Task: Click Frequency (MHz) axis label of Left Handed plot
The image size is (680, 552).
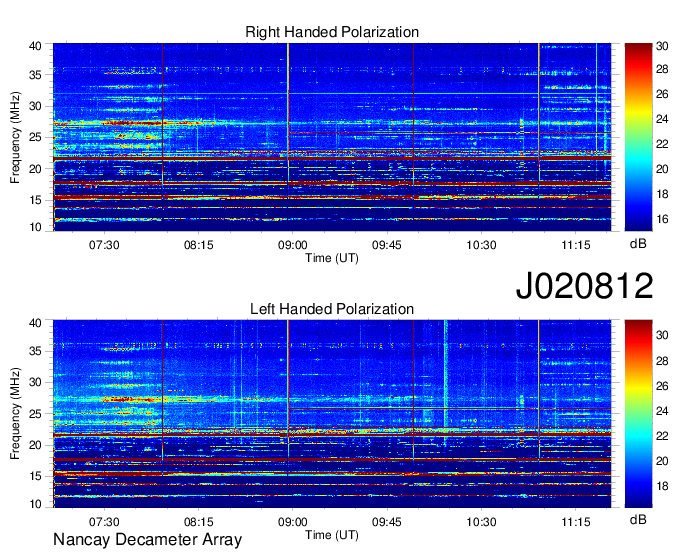Action: (15, 414)
